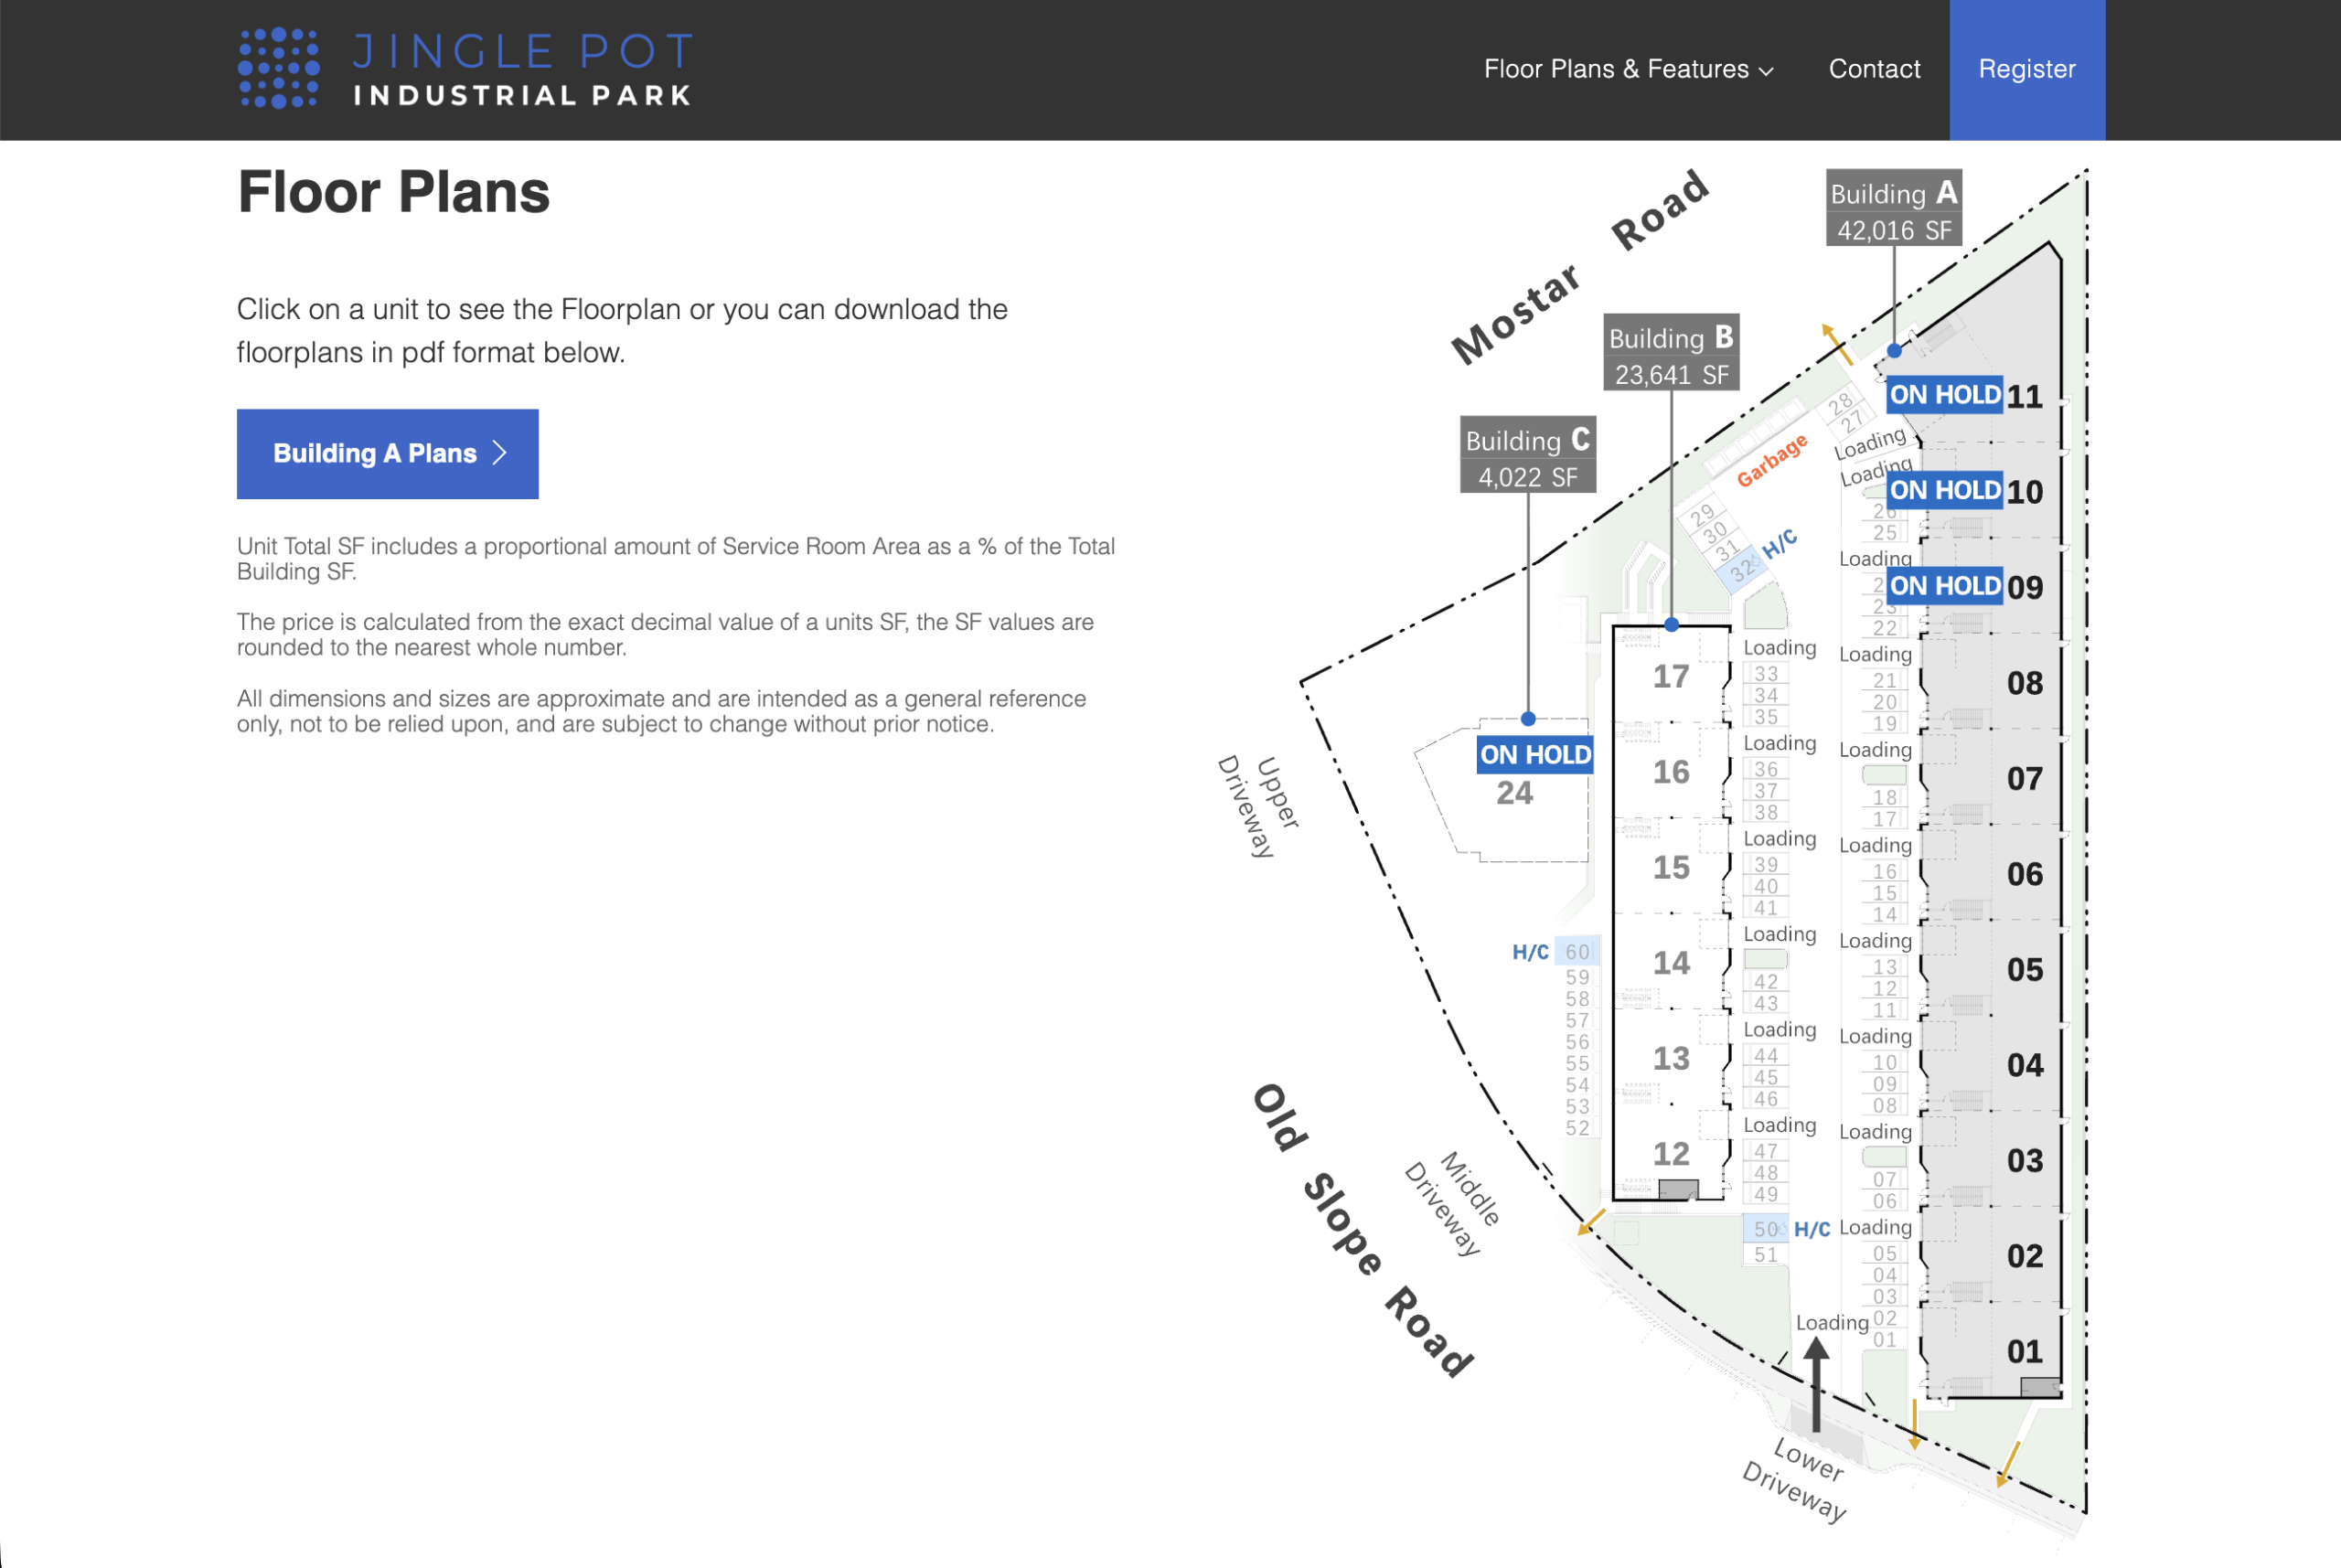Click the Jingle Pot Industrial Park title
The width and height of the screenshot is (2341, 1568).
click(523, 68)
